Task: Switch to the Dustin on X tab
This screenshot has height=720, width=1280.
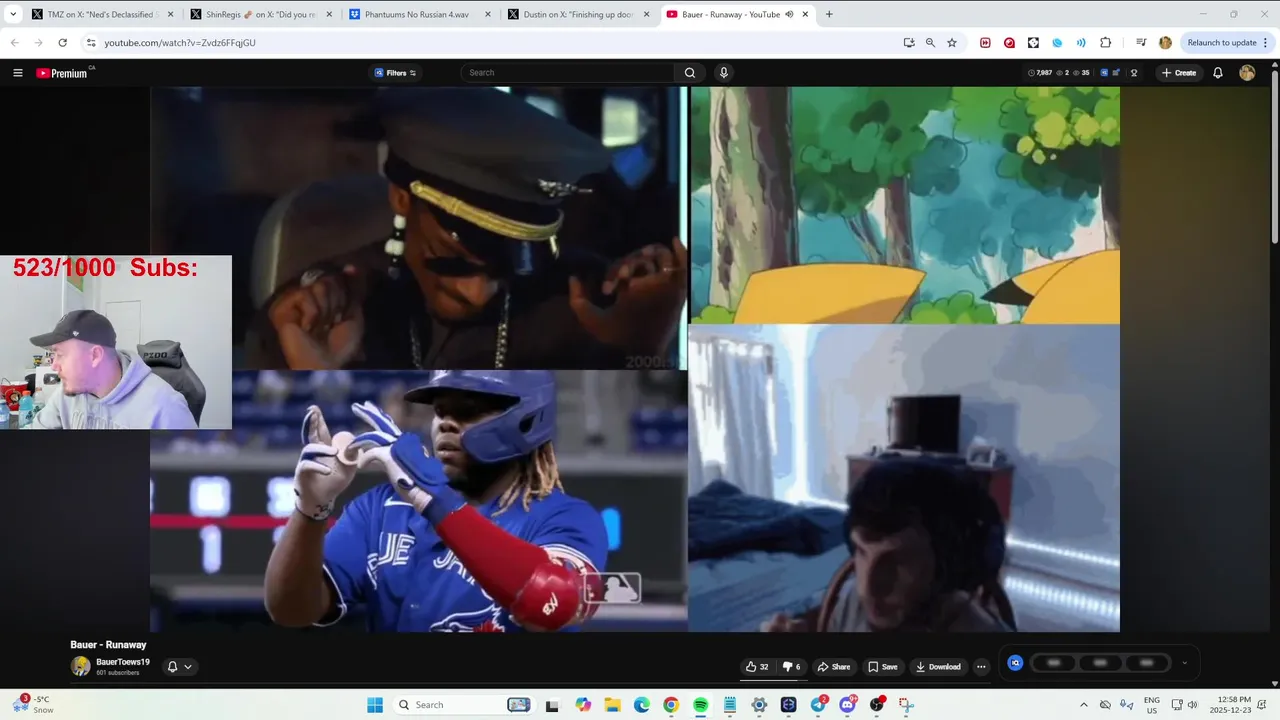Action: coord(575,14)
